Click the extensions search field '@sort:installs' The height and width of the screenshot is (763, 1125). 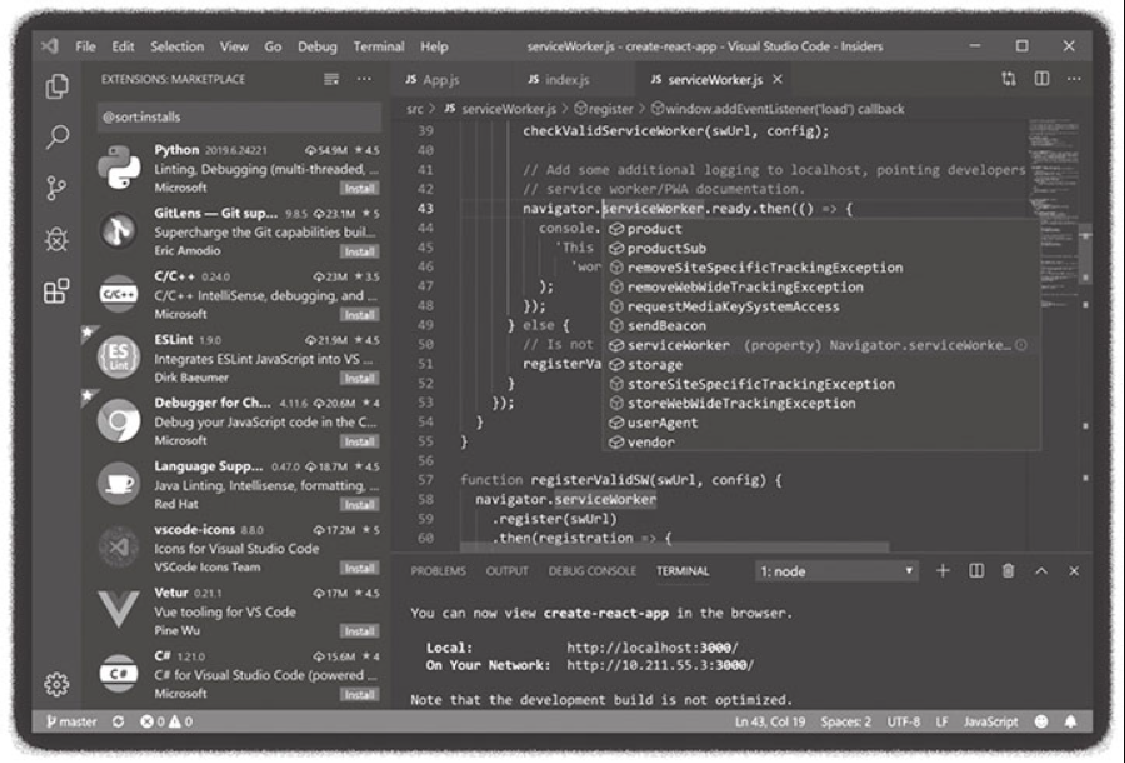click(239, 117)
